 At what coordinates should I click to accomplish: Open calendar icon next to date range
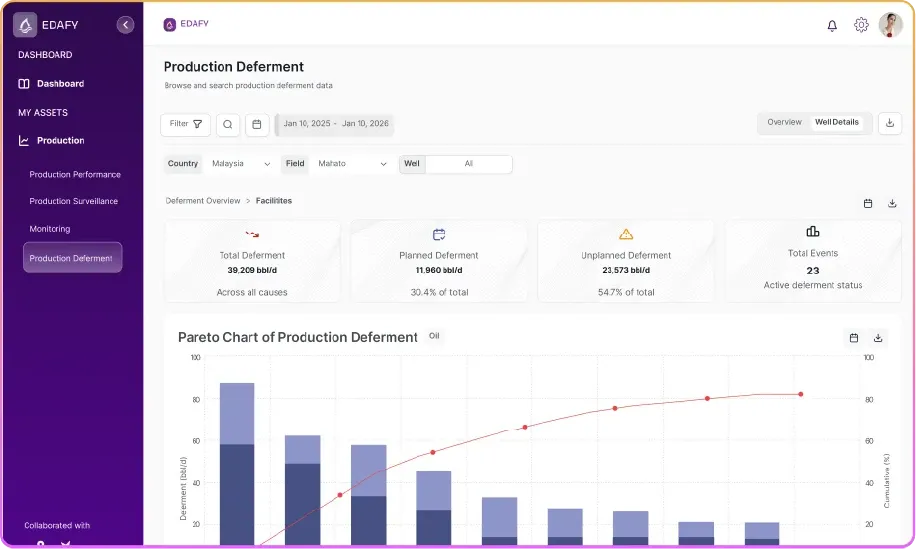coord(257,124)
